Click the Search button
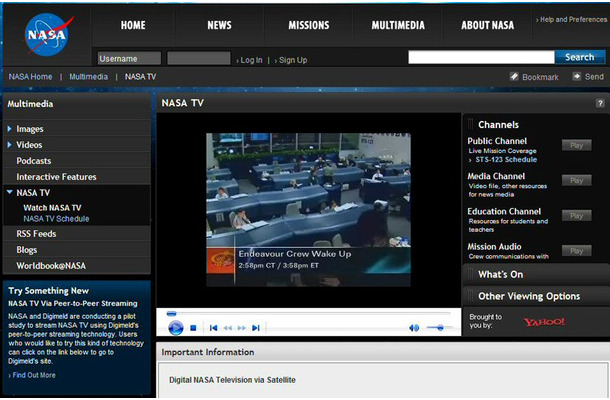The image size is (610, 400). click(579, 57)
